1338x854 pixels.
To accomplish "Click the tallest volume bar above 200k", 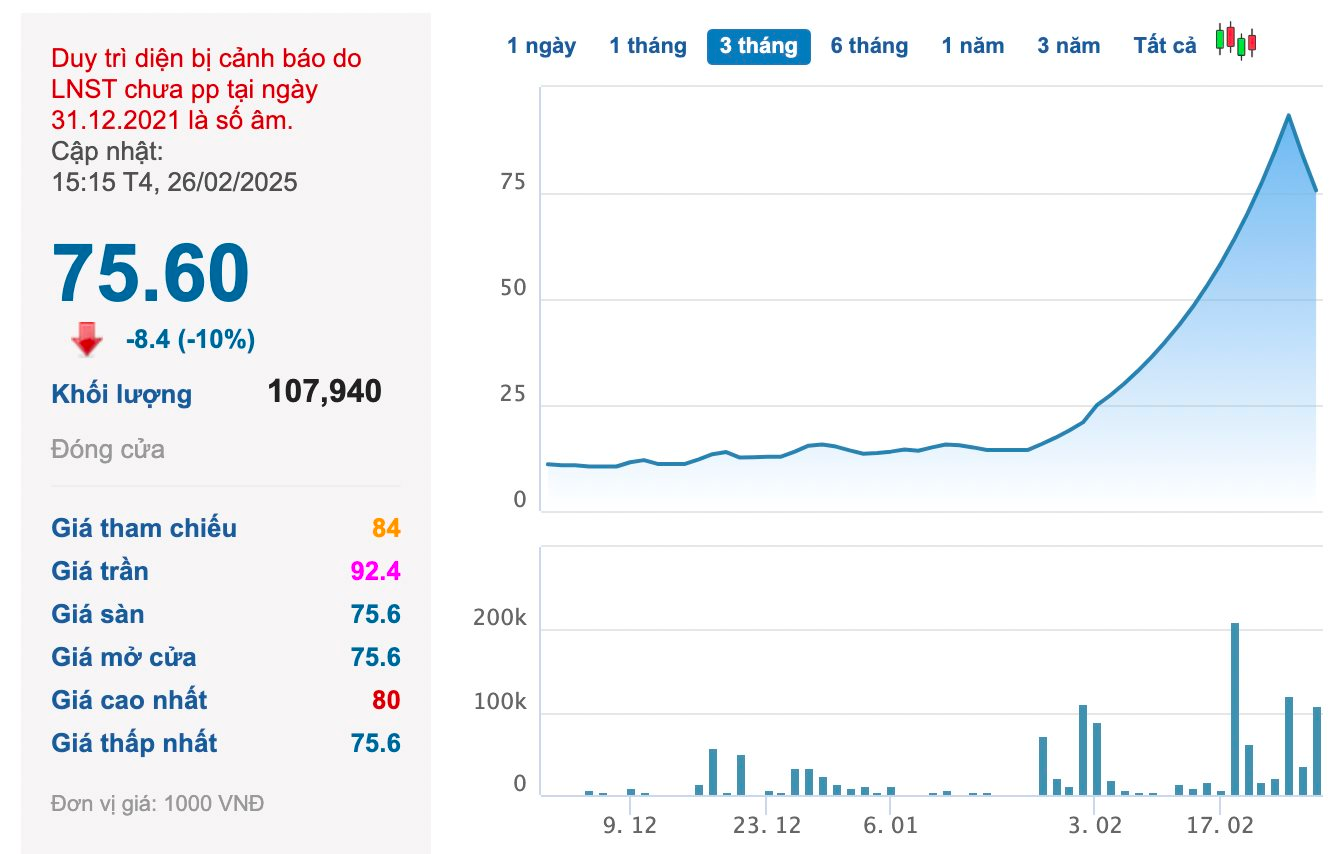I will (x=1235, y=709).
